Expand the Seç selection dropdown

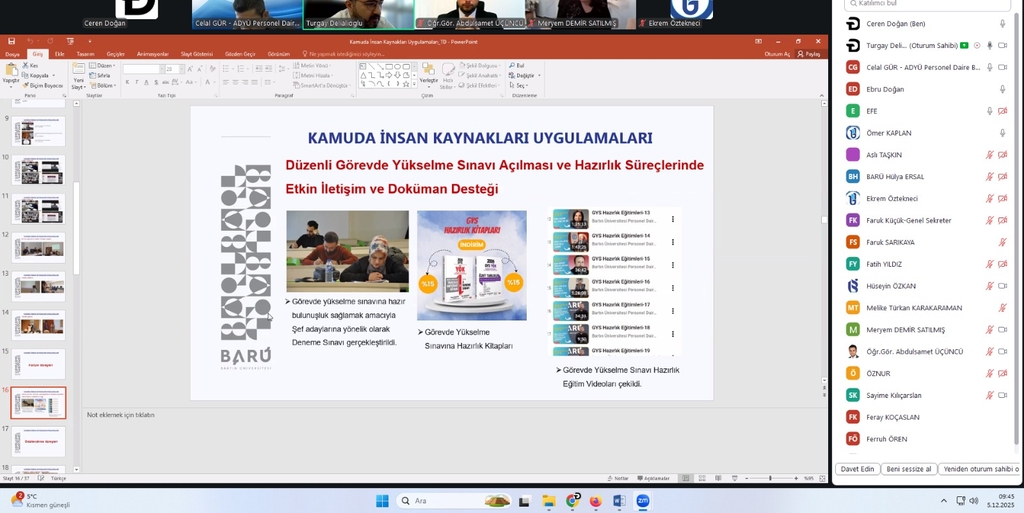coord(521,86)
